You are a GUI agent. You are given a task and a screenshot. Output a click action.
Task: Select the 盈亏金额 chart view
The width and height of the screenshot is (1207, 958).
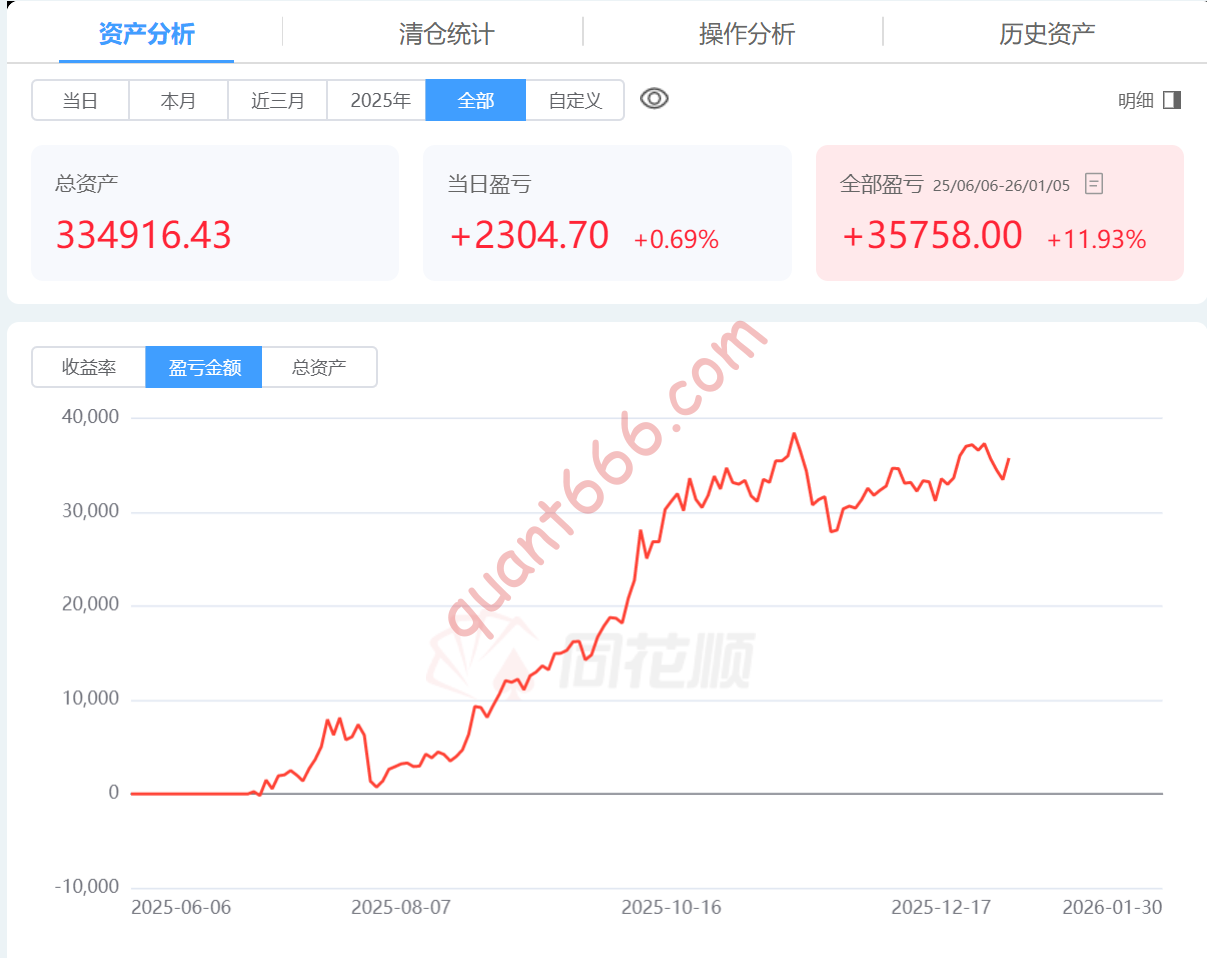[x=204, y=367]
